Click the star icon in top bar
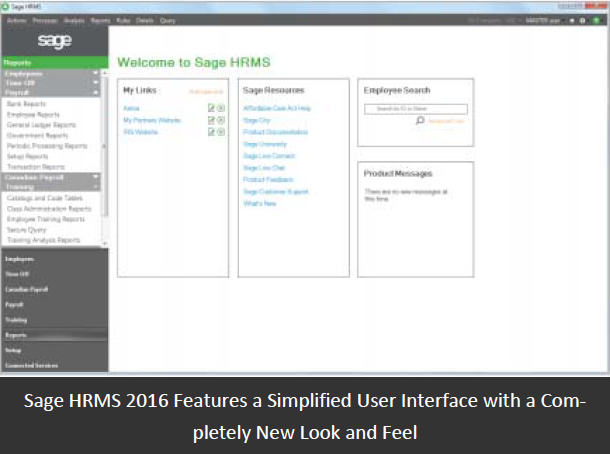The width and height of the screenshot is (610, 454). tap(572, 20)
